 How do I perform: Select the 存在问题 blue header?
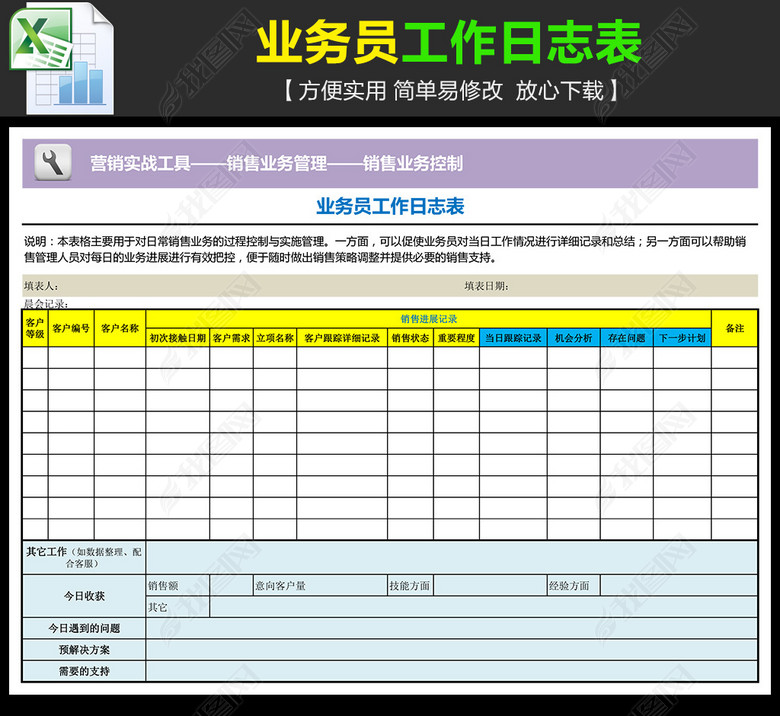[x=627, y=338]
